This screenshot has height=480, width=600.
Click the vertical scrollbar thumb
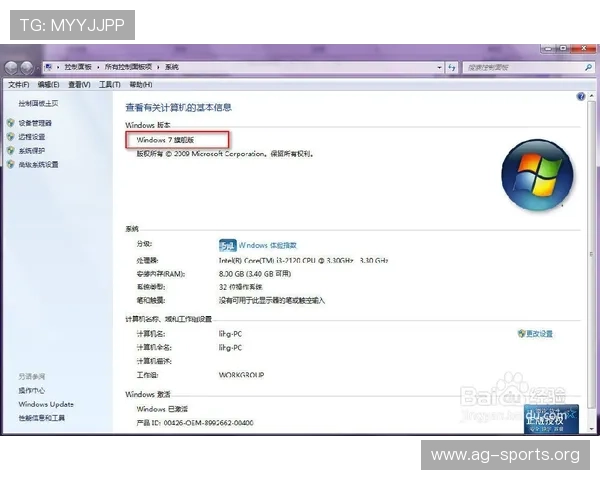592,253
